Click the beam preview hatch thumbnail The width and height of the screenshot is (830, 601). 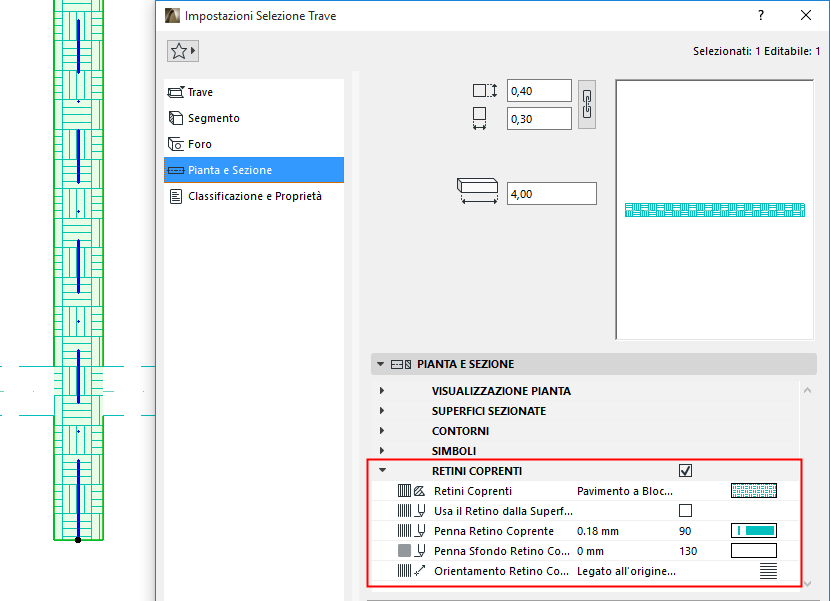click(715, 210)
